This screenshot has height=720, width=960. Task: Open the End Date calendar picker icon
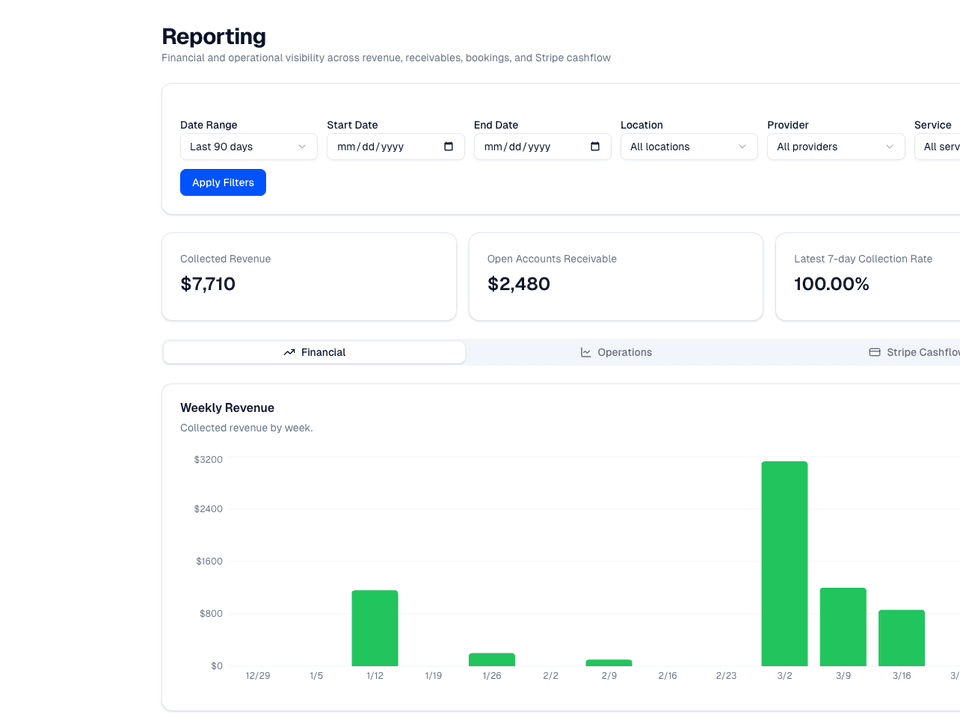point(595,147)
